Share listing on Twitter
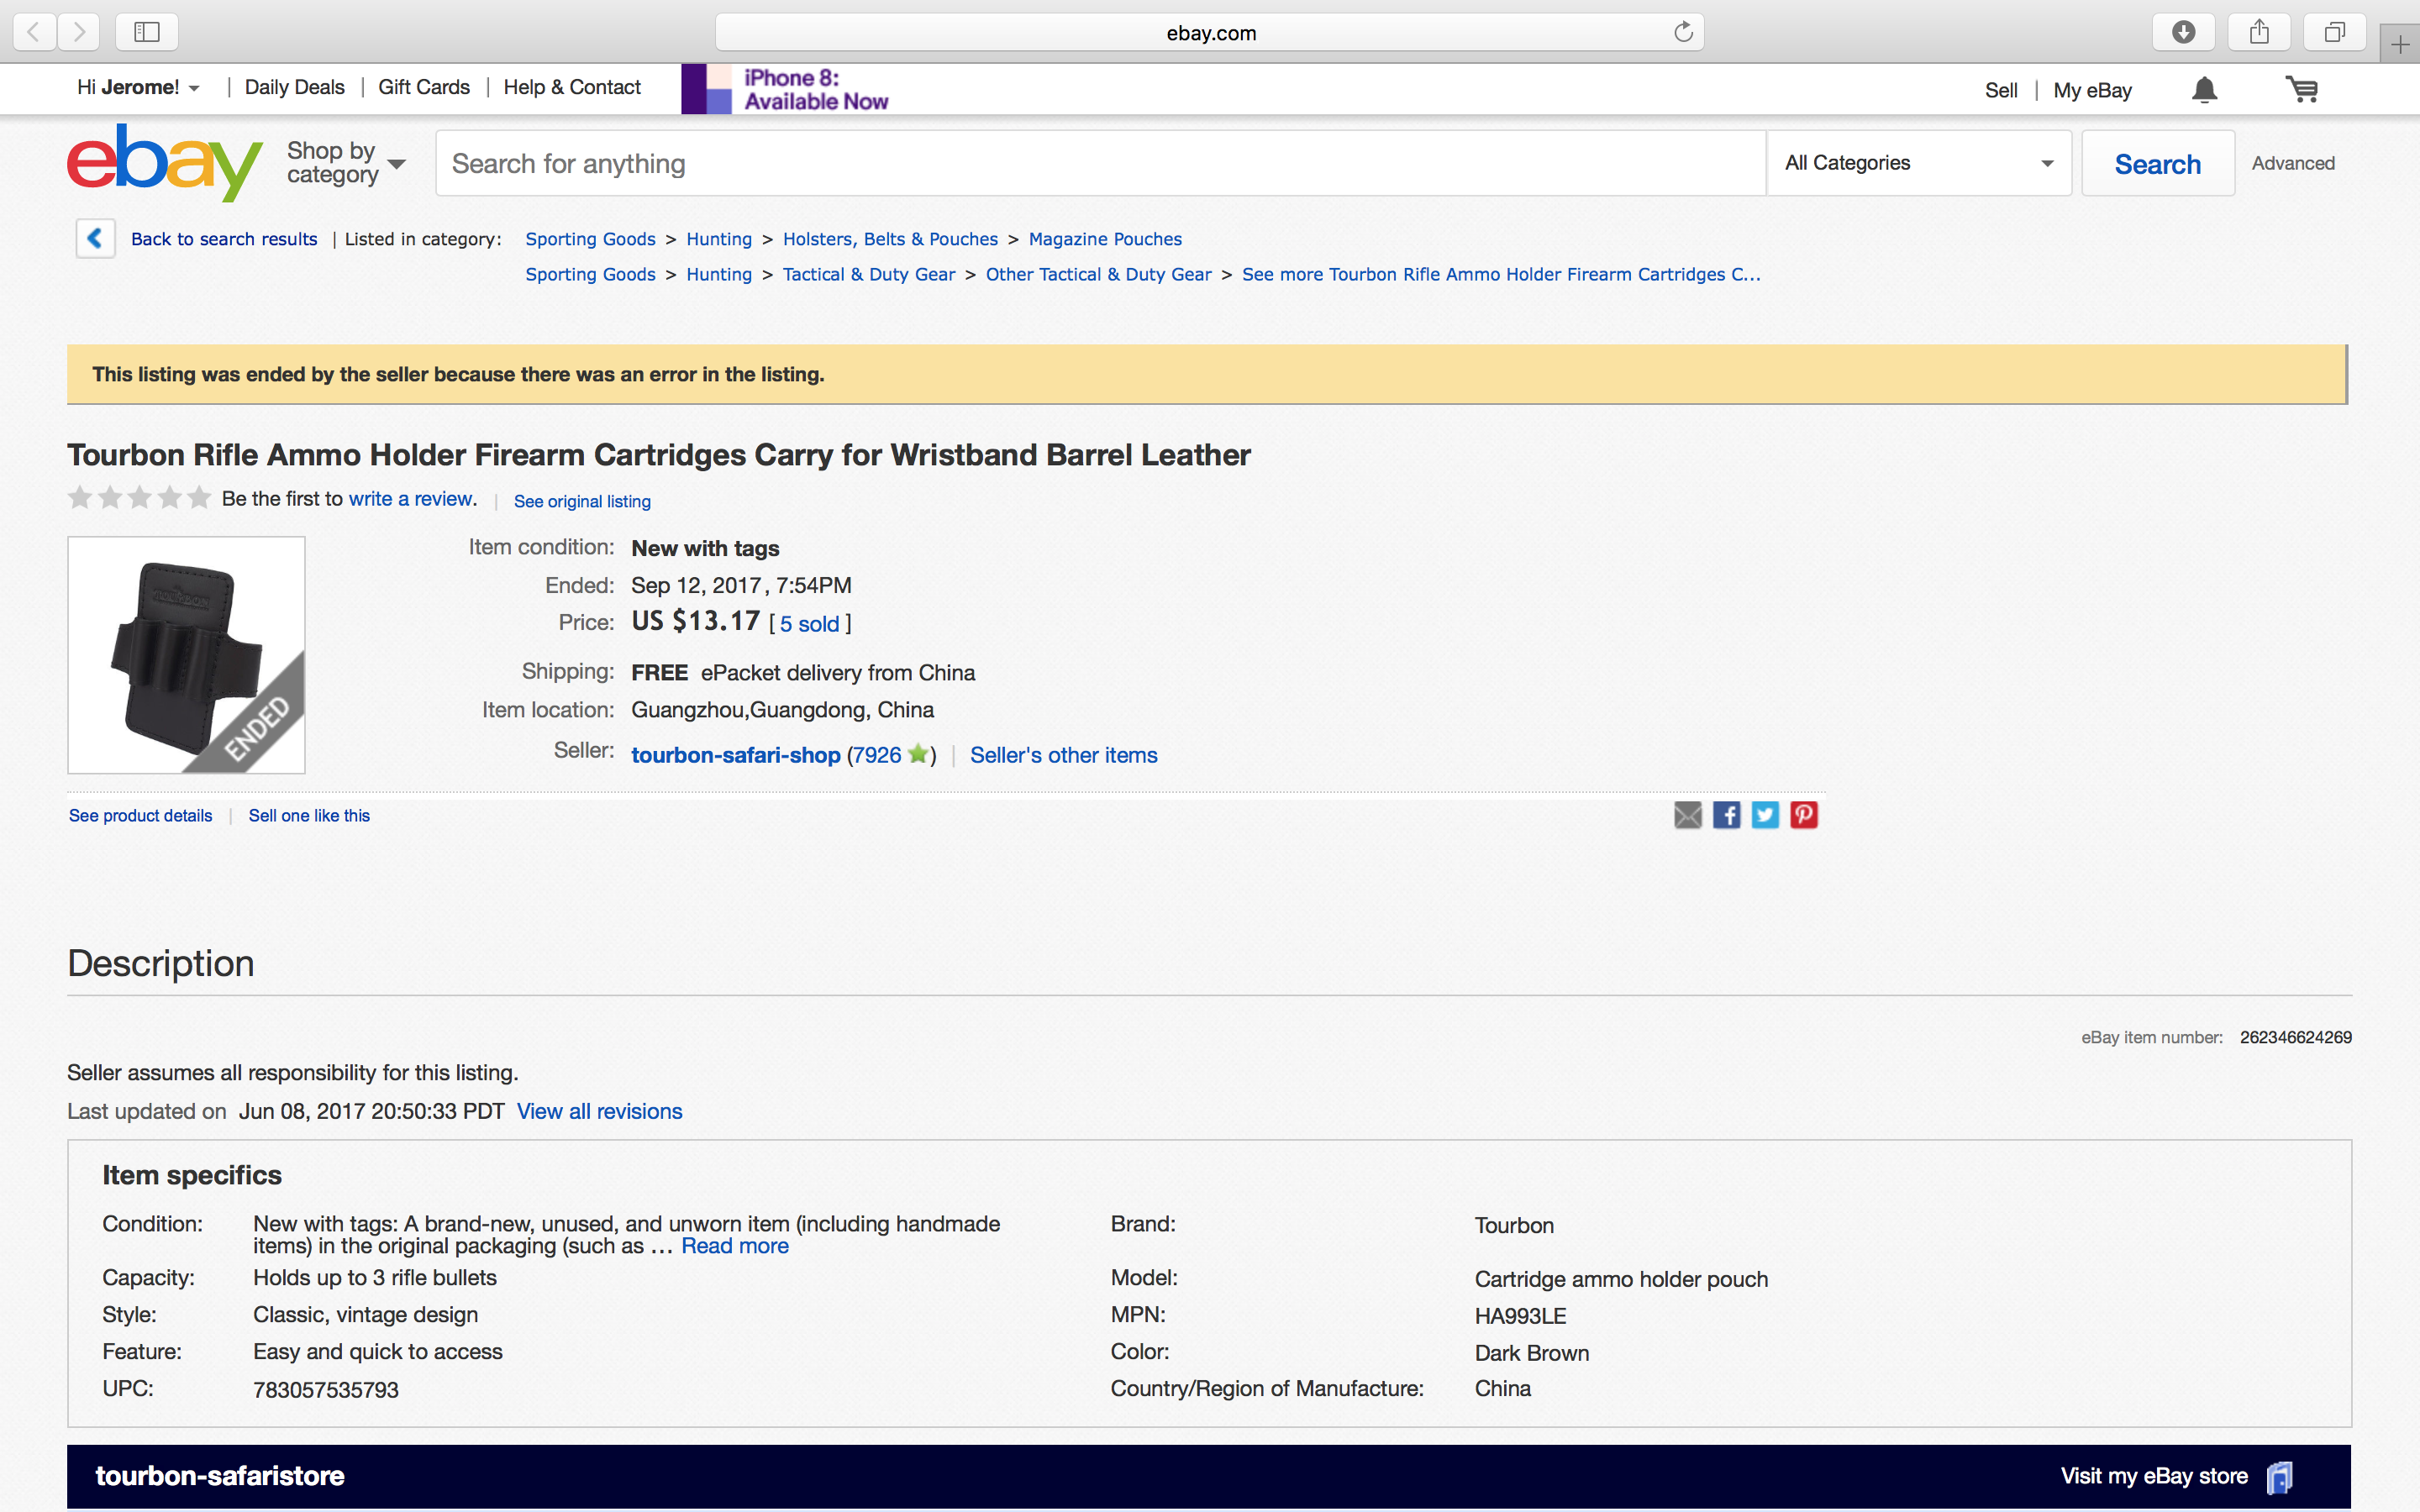 (x=1765, y=815)
